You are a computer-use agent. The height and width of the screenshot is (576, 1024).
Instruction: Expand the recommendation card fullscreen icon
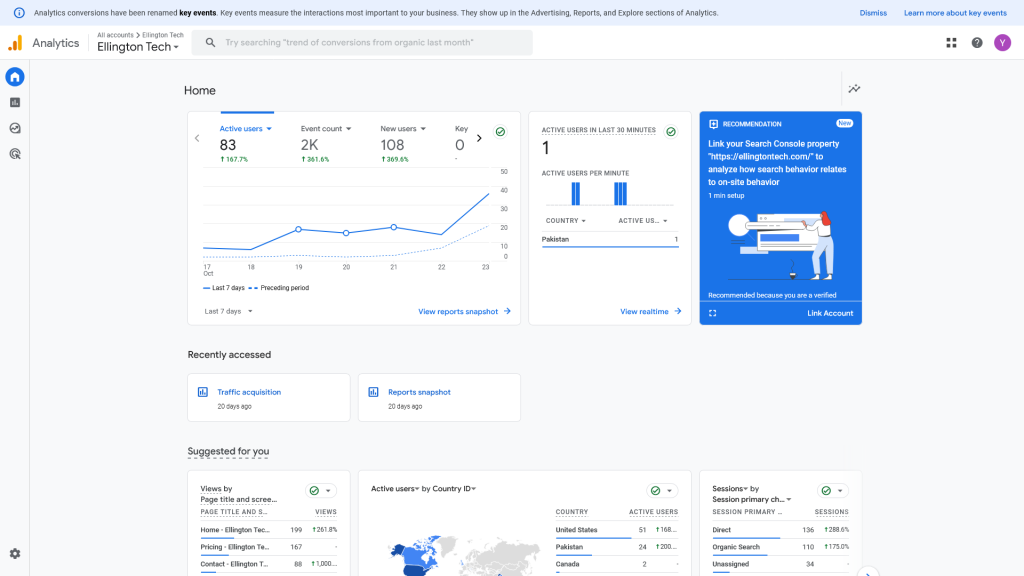click(x=712, y=313)
